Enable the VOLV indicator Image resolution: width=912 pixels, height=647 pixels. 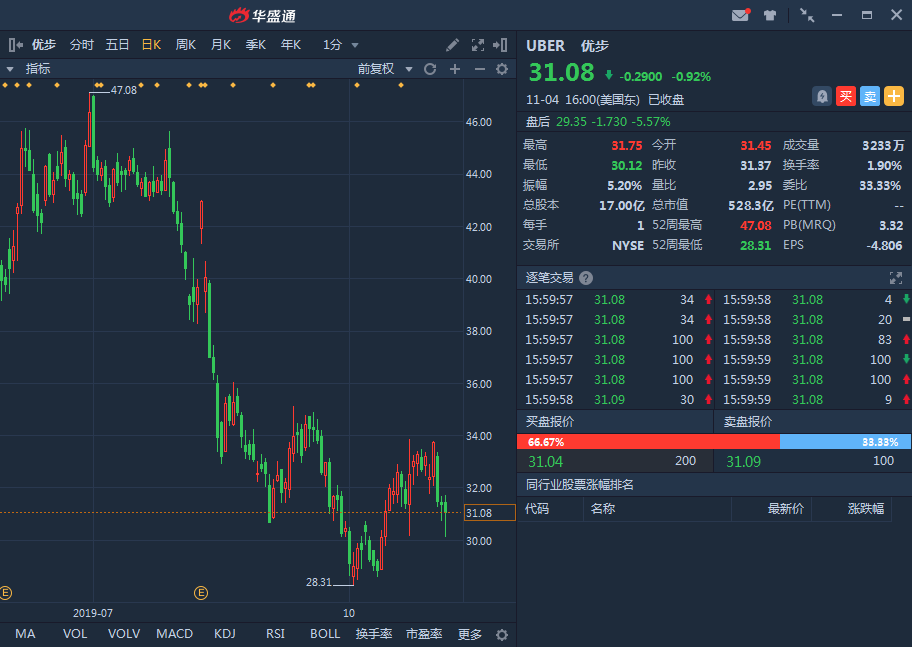click(x=124, y=634)
